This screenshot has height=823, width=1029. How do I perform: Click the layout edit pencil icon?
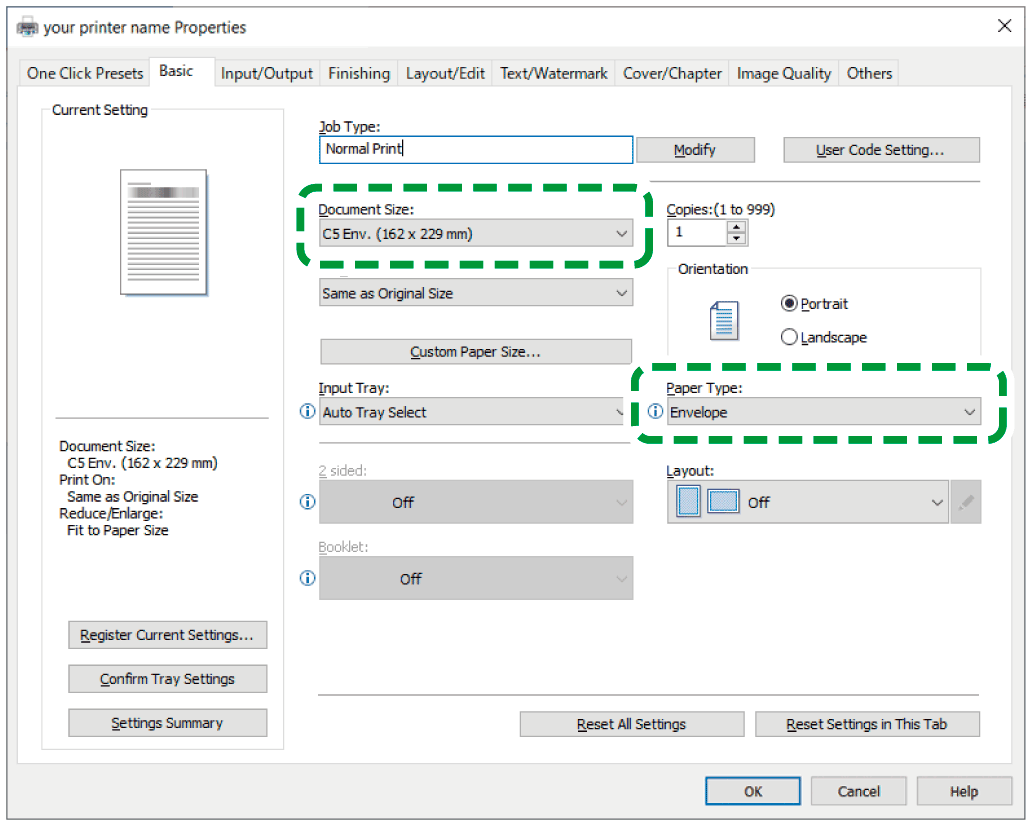pyautogui.click(x=965, y=503)
